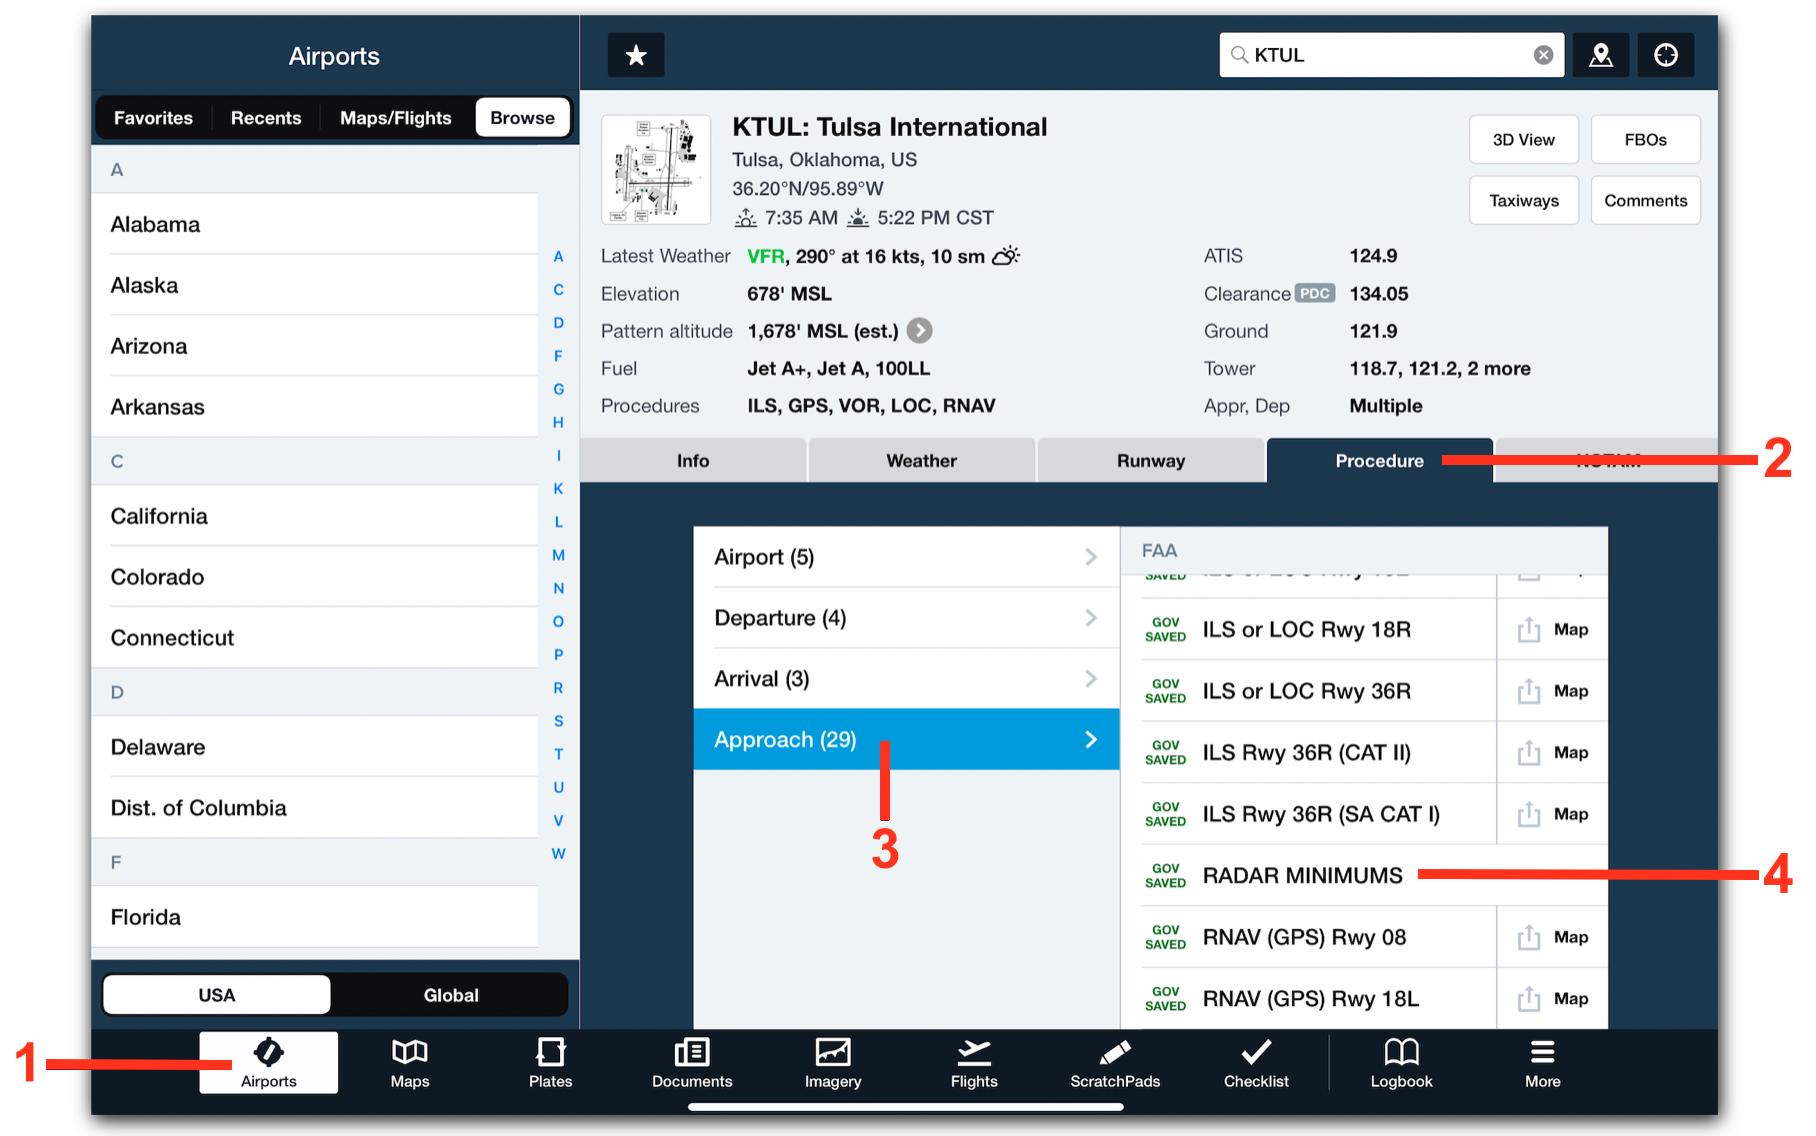
Task: Select the Favorites segment
Action: tap(153, 118)
